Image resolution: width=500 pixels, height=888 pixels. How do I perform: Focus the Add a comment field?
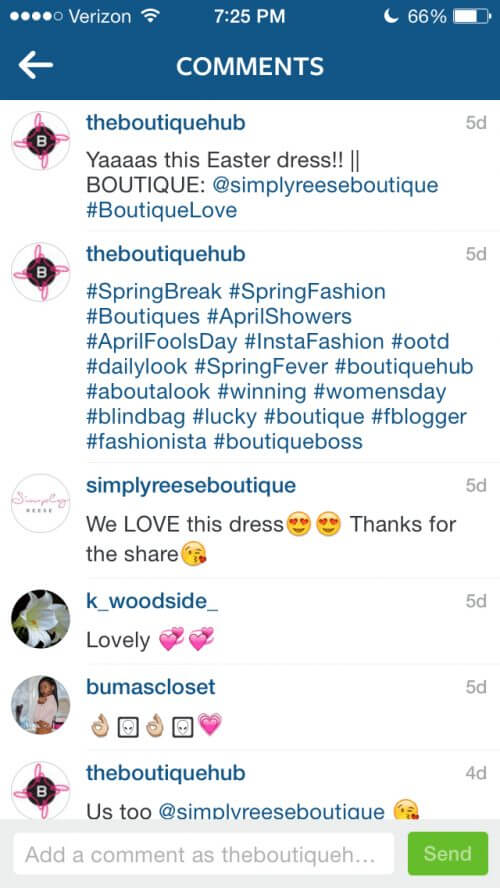click(x=203, y=853)
